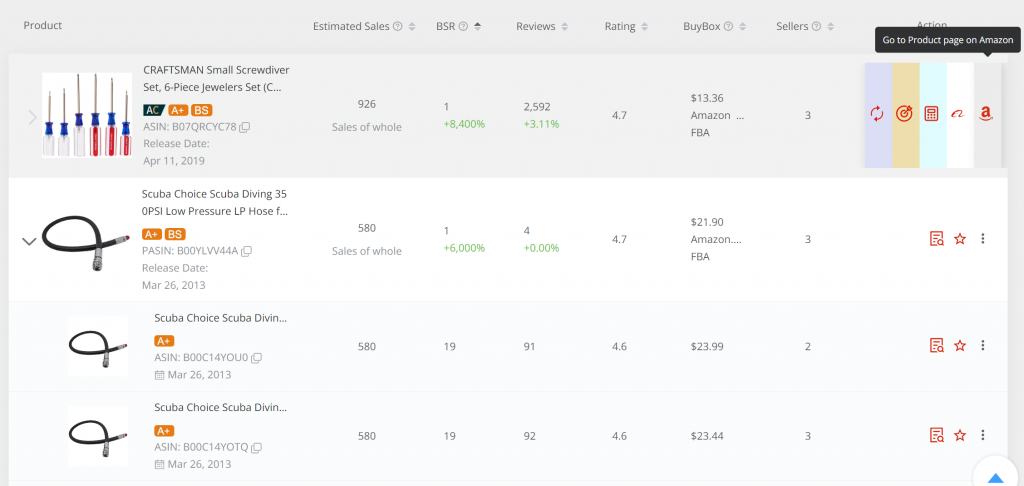
Task: Star the B00C14YOTQ variation row
Action: point(959,435)
